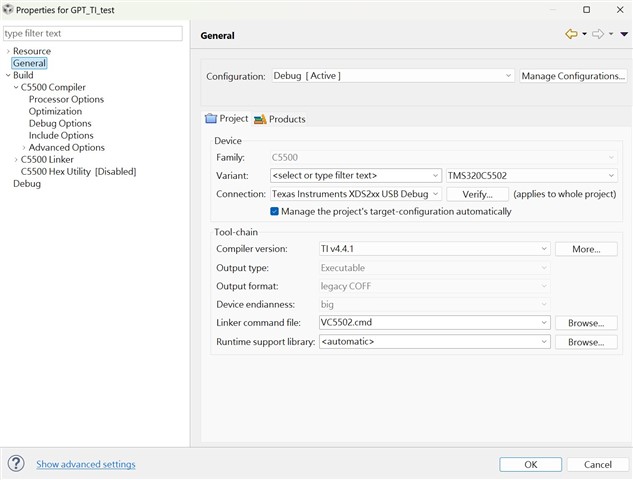Select Debug in the tree
The width and height of the screenshot is (633, 480).
click(27, 184)
